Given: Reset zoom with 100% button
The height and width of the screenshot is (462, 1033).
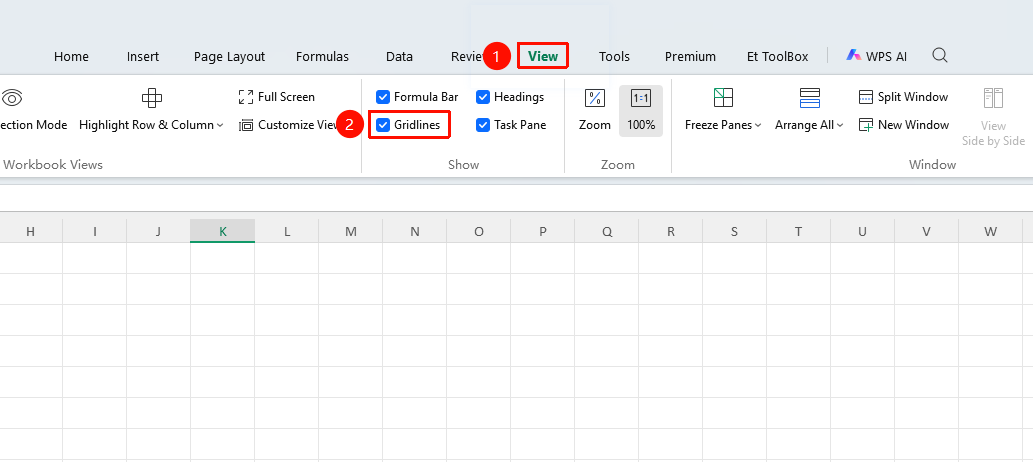Looking at the screenshot, I should [641, 111].
